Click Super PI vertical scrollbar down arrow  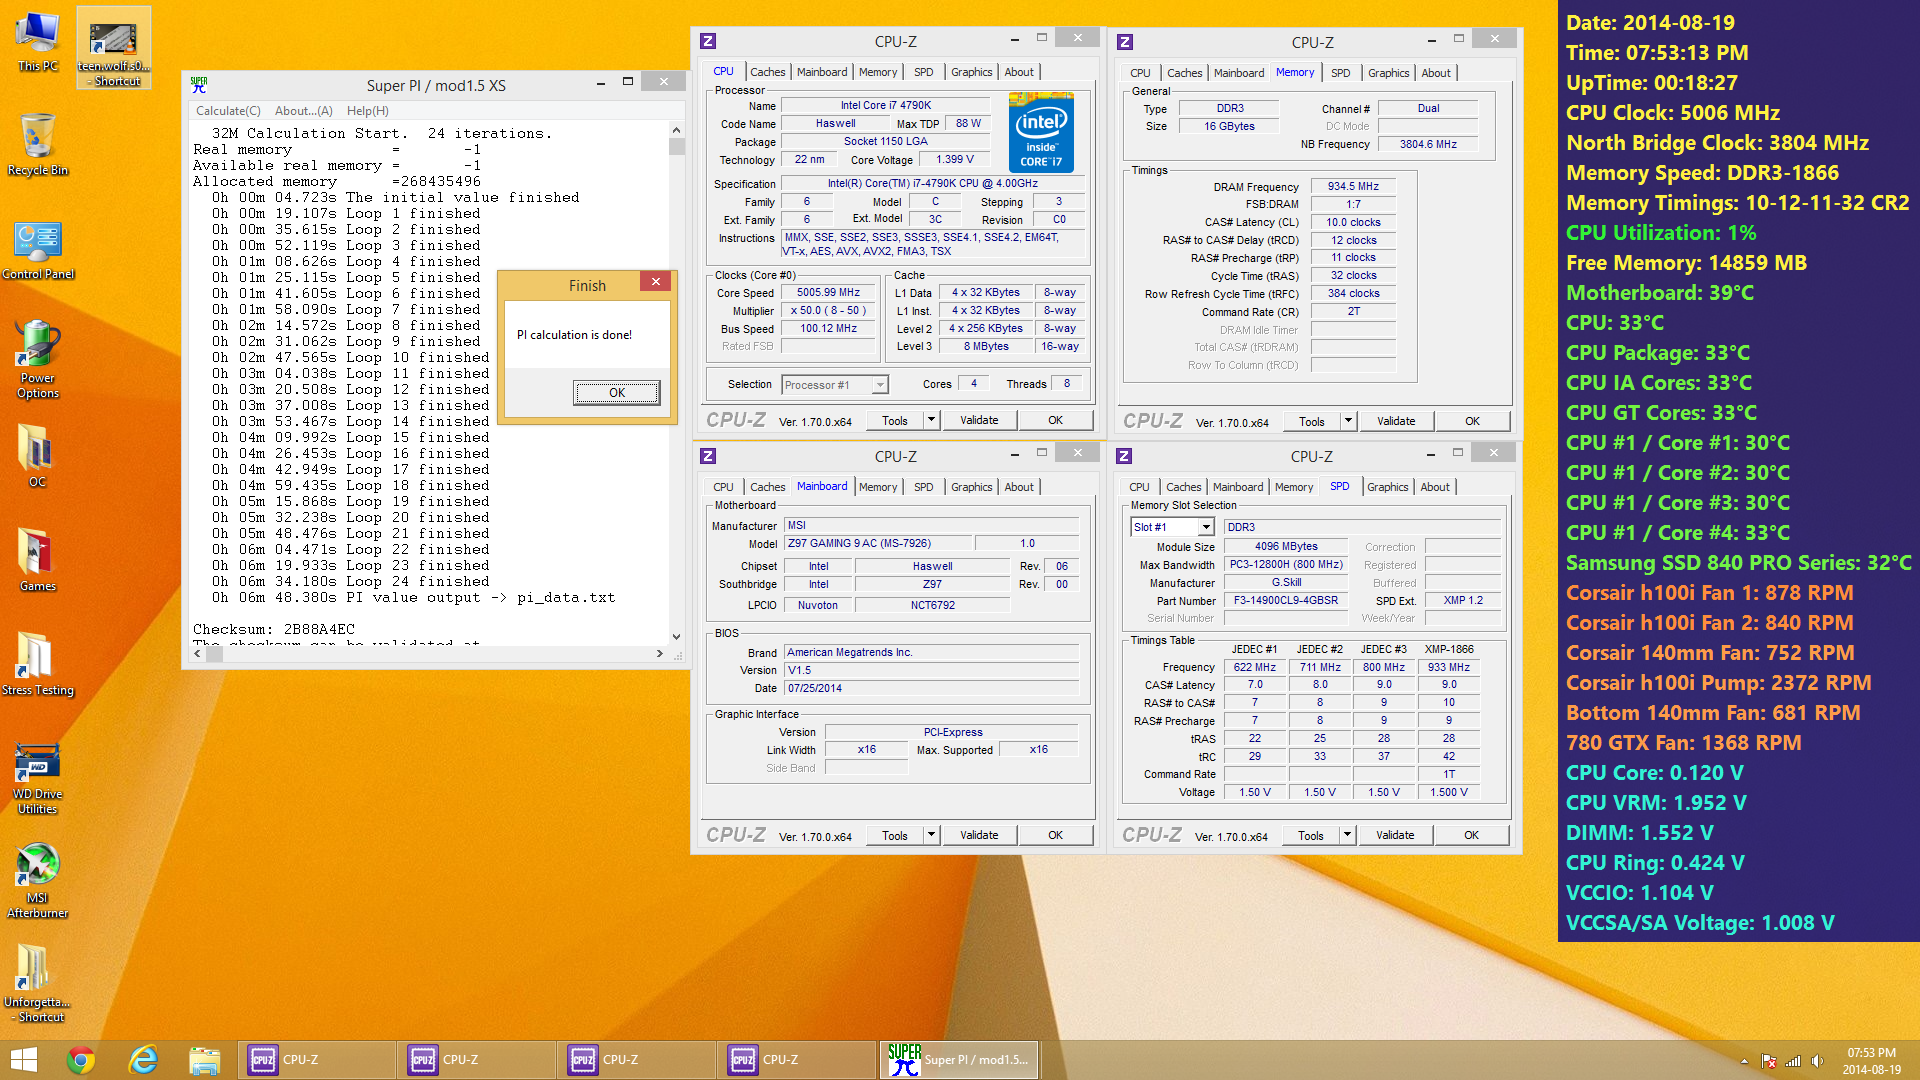676,637
